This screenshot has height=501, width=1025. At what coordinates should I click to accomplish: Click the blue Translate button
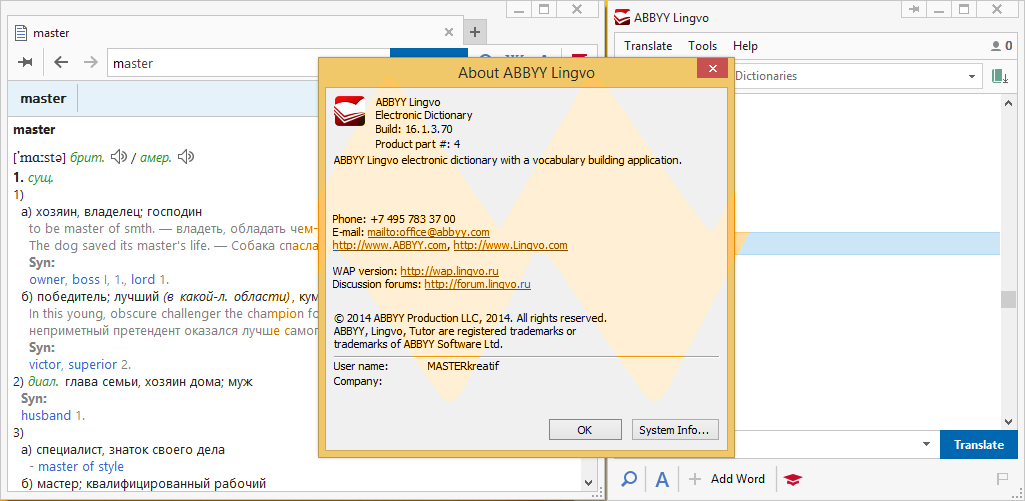979,445
